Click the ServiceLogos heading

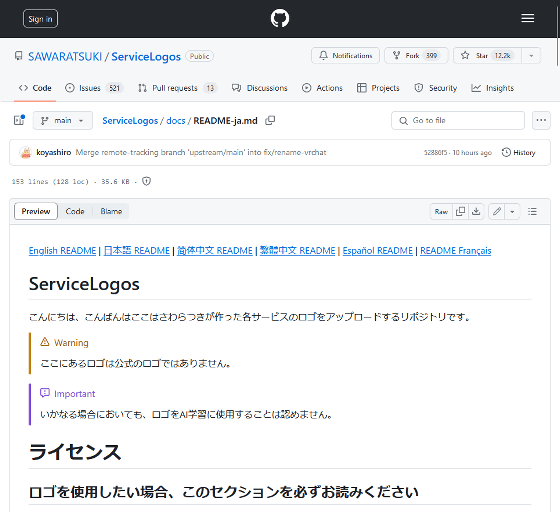pos(84,284)
